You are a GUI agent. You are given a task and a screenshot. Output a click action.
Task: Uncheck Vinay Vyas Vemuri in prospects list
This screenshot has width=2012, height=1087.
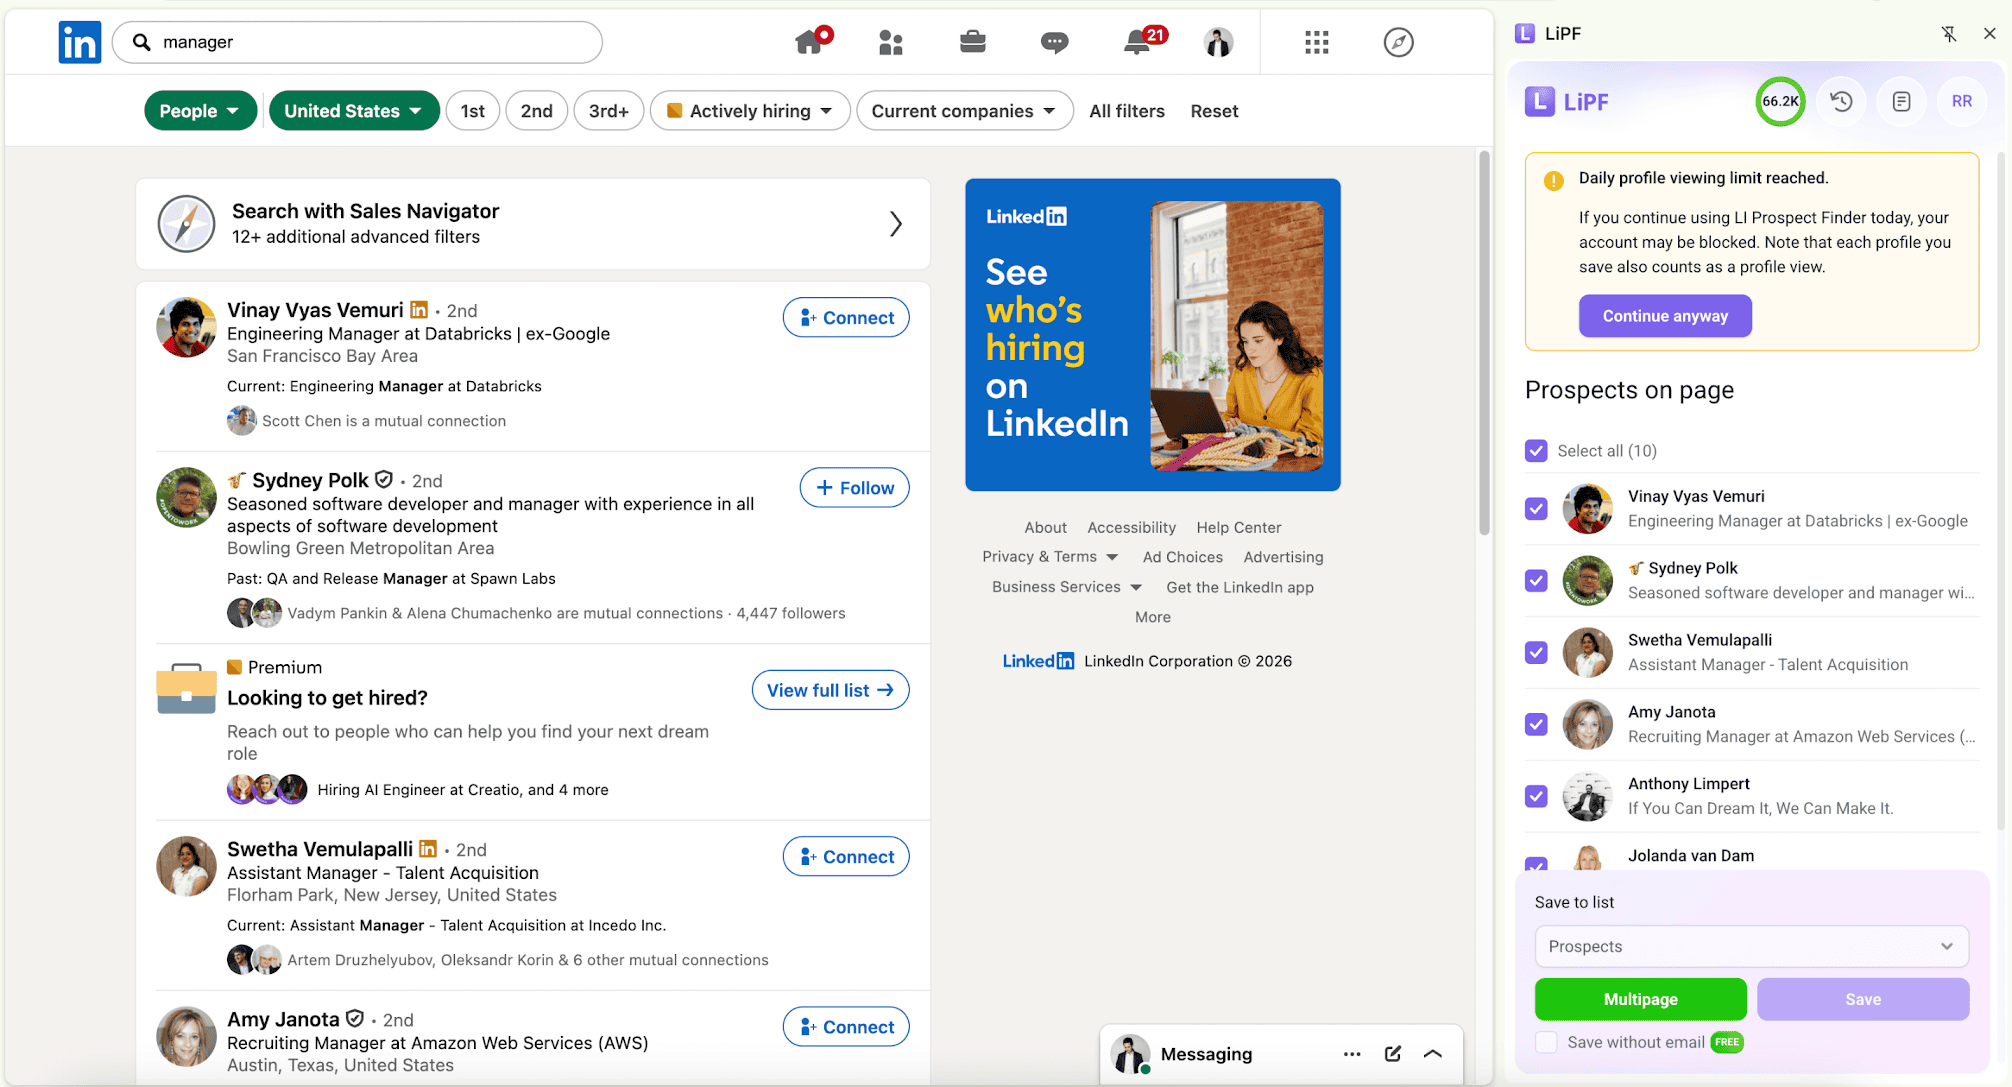tap(1536, 509)
